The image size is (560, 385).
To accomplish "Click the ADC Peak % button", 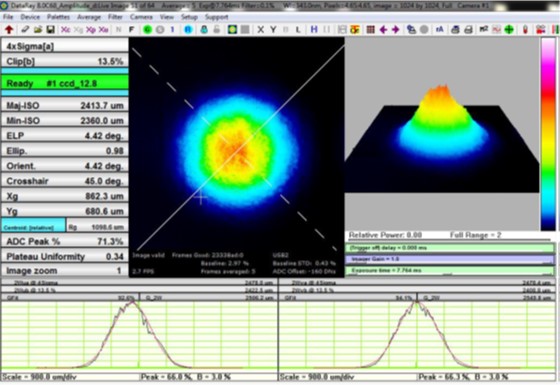I will click(x=65, y=241).
